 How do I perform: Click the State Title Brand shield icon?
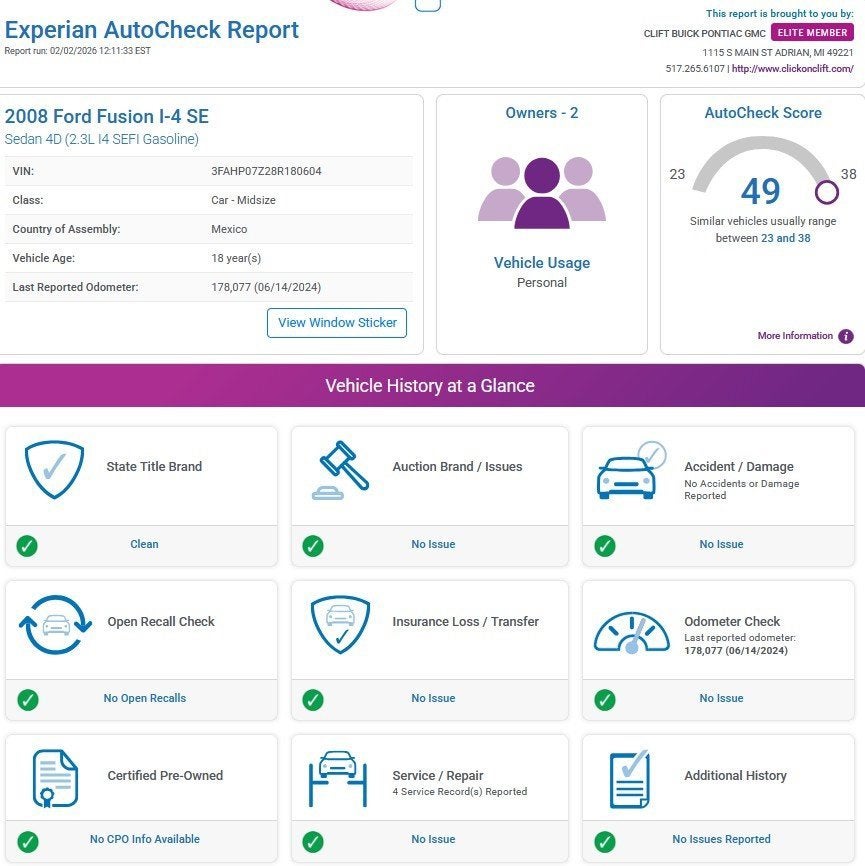click(54, 469)
